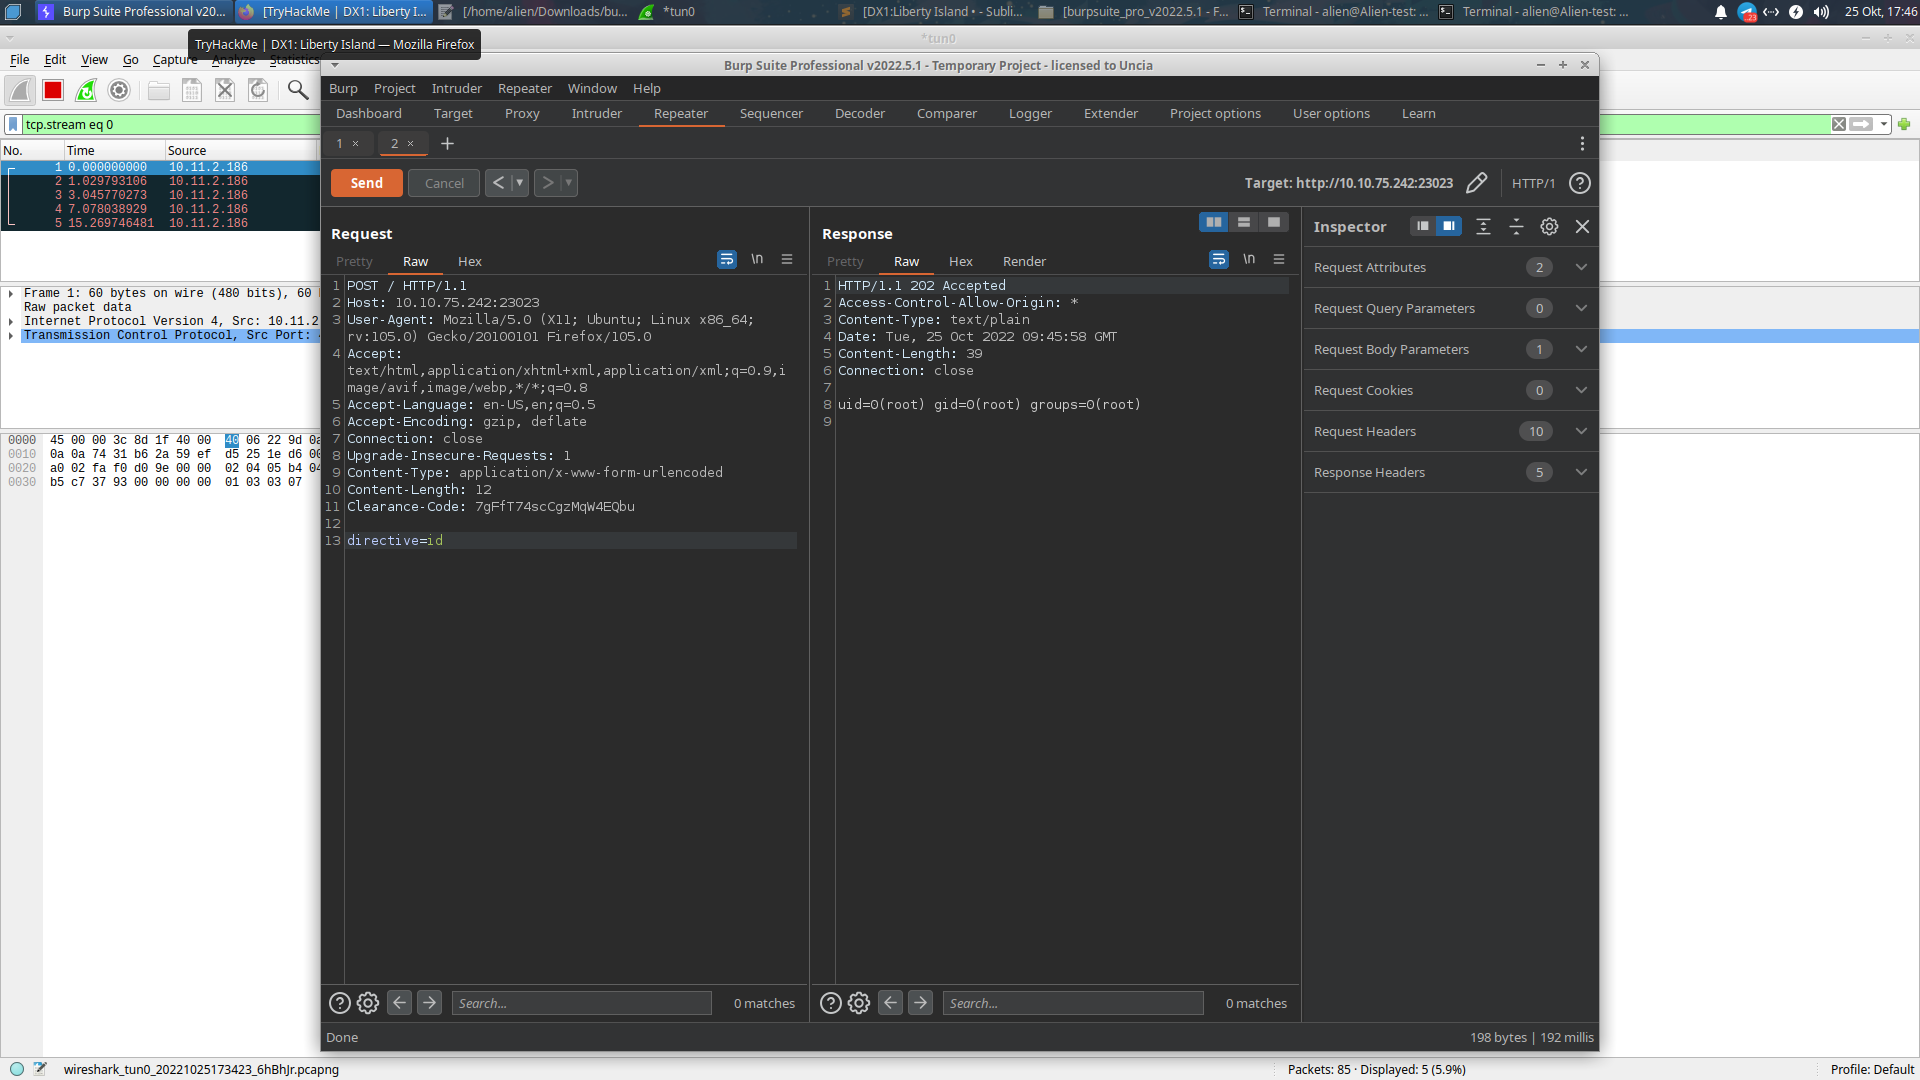
Task: Edit the Repeater target using the pencil icon
Action: click(x=1477, y=183)
